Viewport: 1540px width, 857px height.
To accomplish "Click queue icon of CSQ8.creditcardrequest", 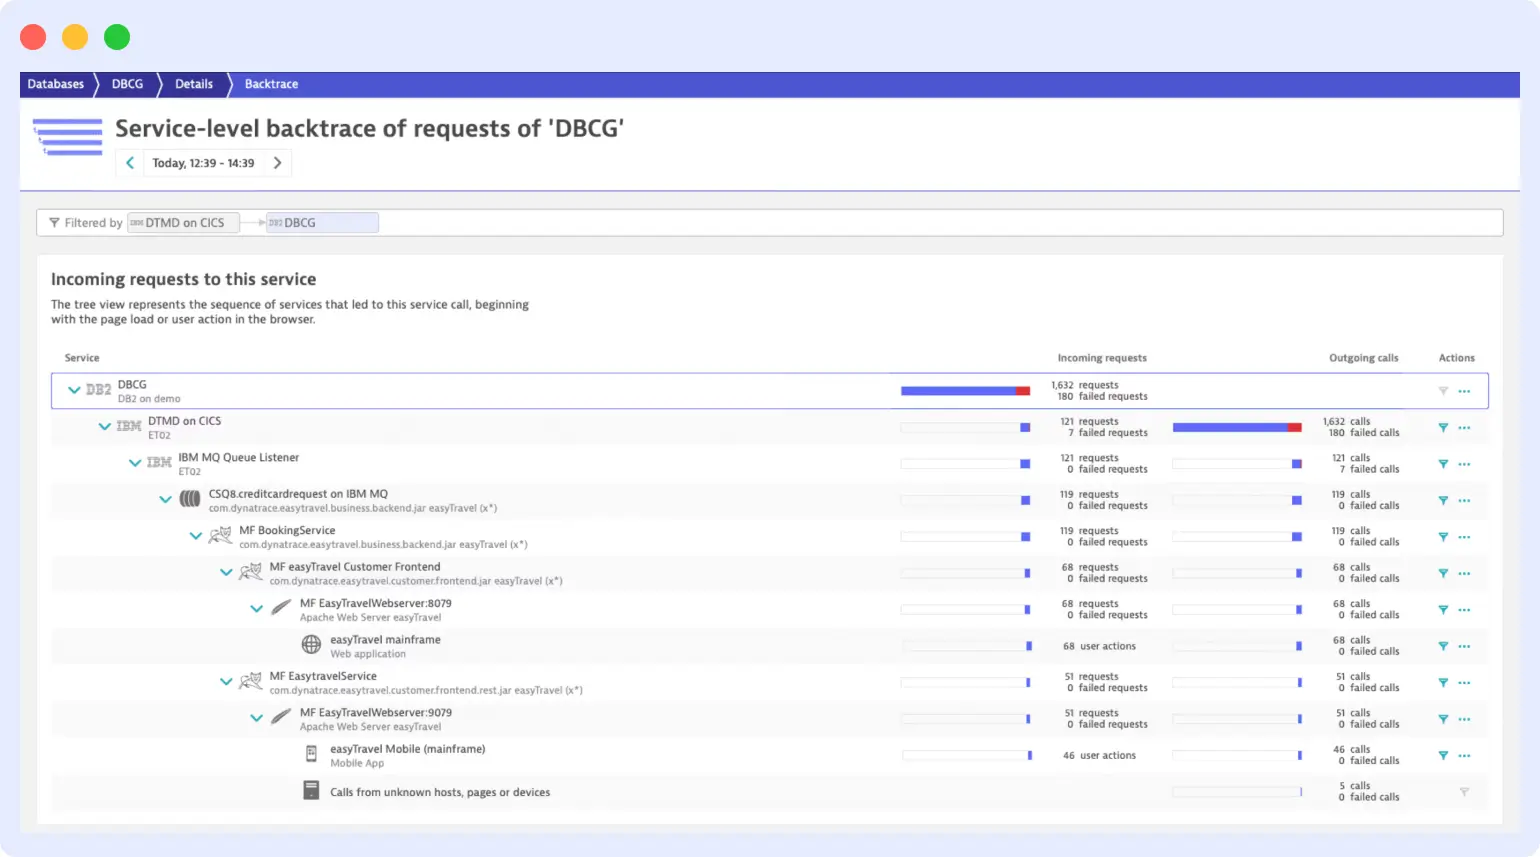I will click(190, 500).
